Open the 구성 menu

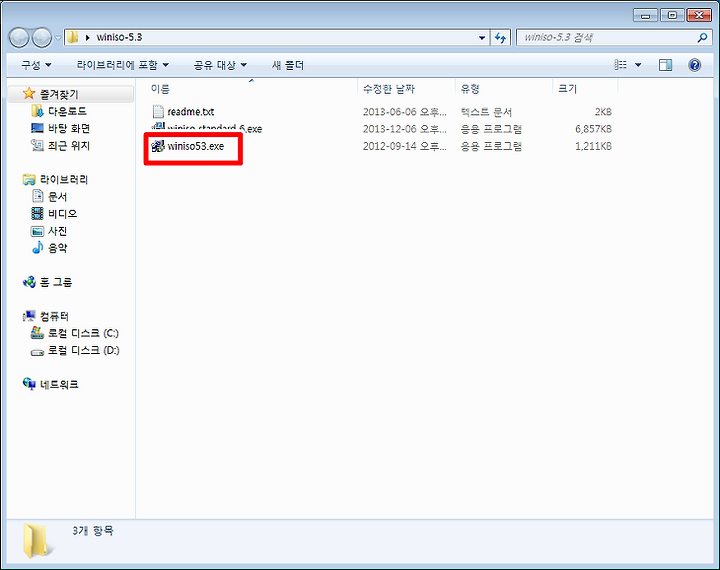click(36, 65)
